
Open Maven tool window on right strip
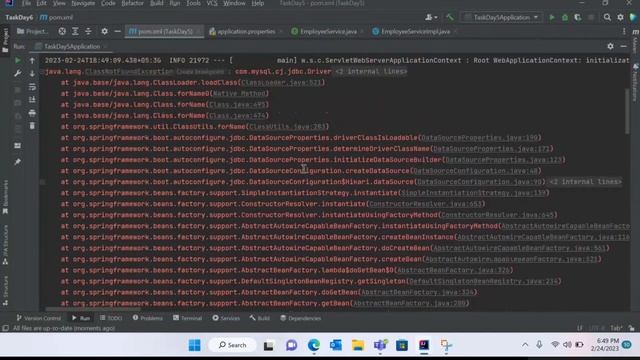tap(636, 41)
